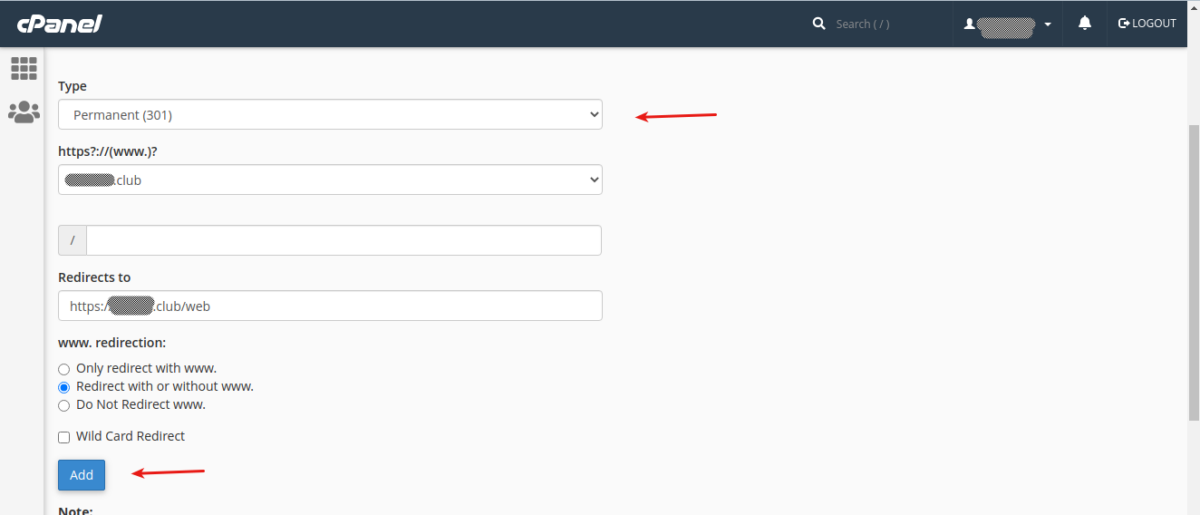Open the redirect Type dropdown
The image size is (1200, 515).
coord(330,115)
